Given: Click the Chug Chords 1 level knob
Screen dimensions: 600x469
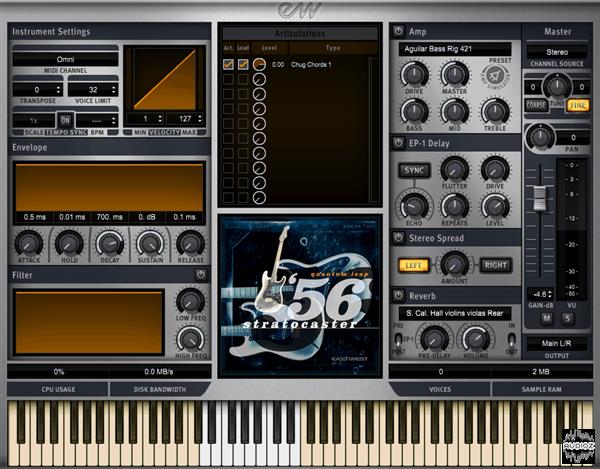Looking at the screenshot, I should [259, 64].
